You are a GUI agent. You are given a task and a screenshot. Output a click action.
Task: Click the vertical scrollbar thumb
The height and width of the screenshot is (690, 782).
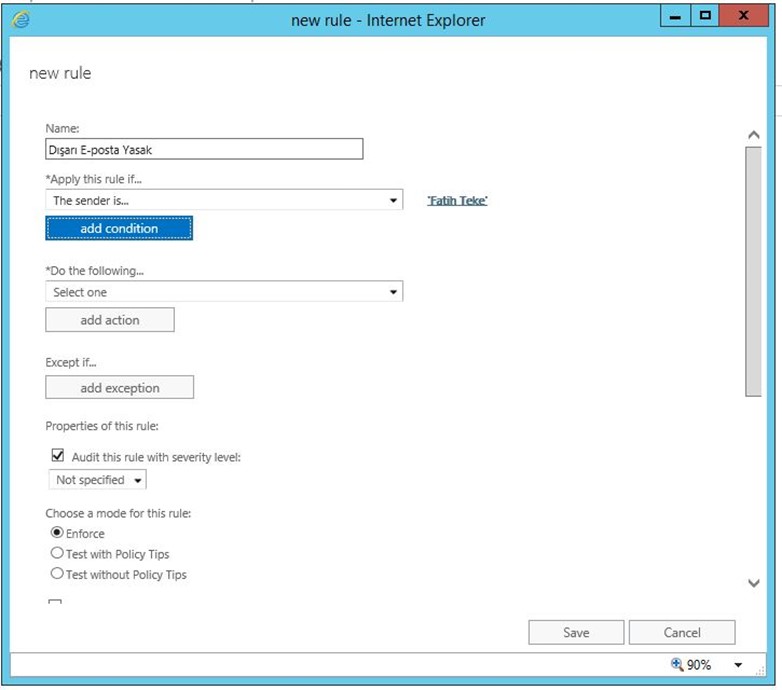(754, 270)
